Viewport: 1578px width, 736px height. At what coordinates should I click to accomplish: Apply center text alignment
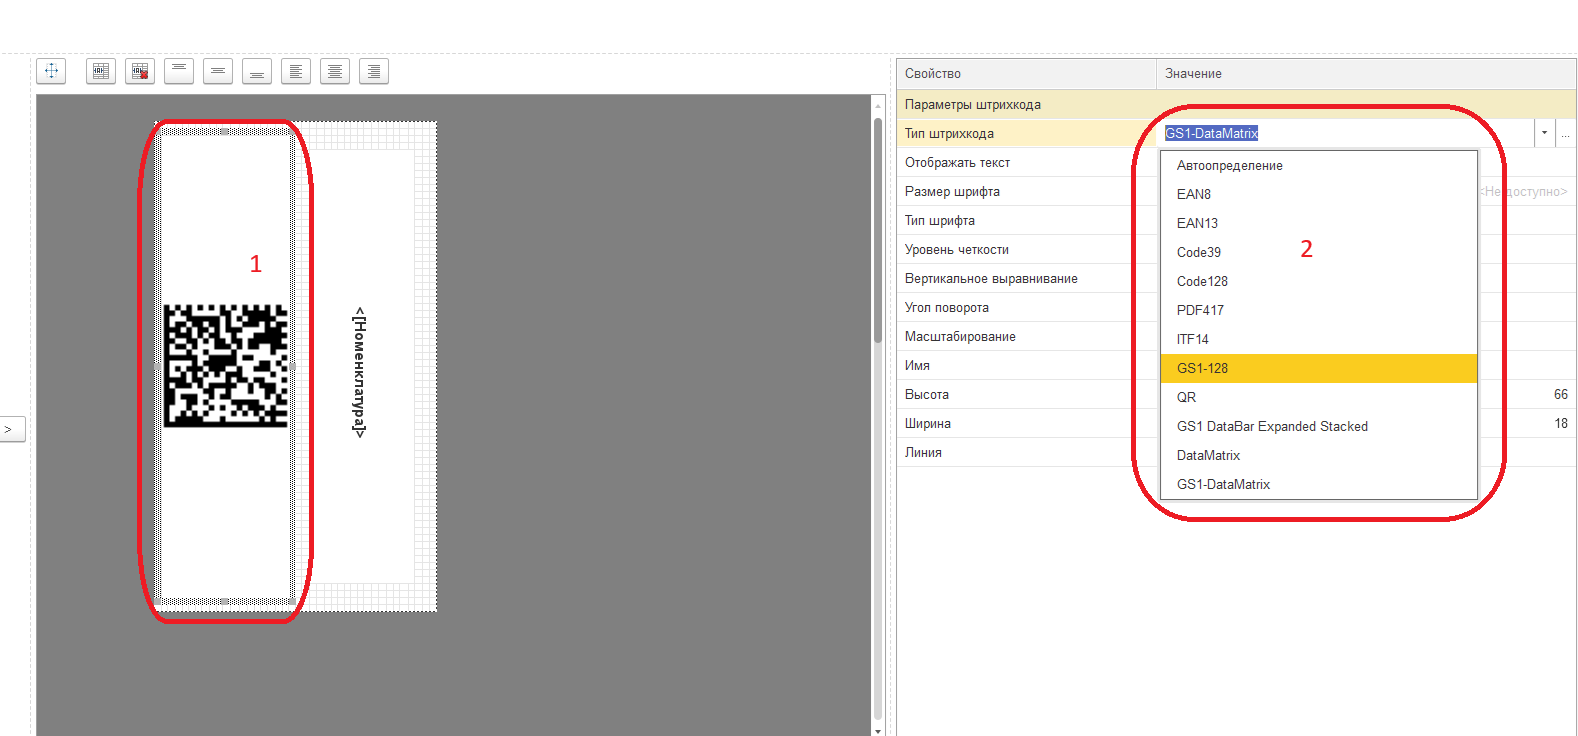(335, 71)
